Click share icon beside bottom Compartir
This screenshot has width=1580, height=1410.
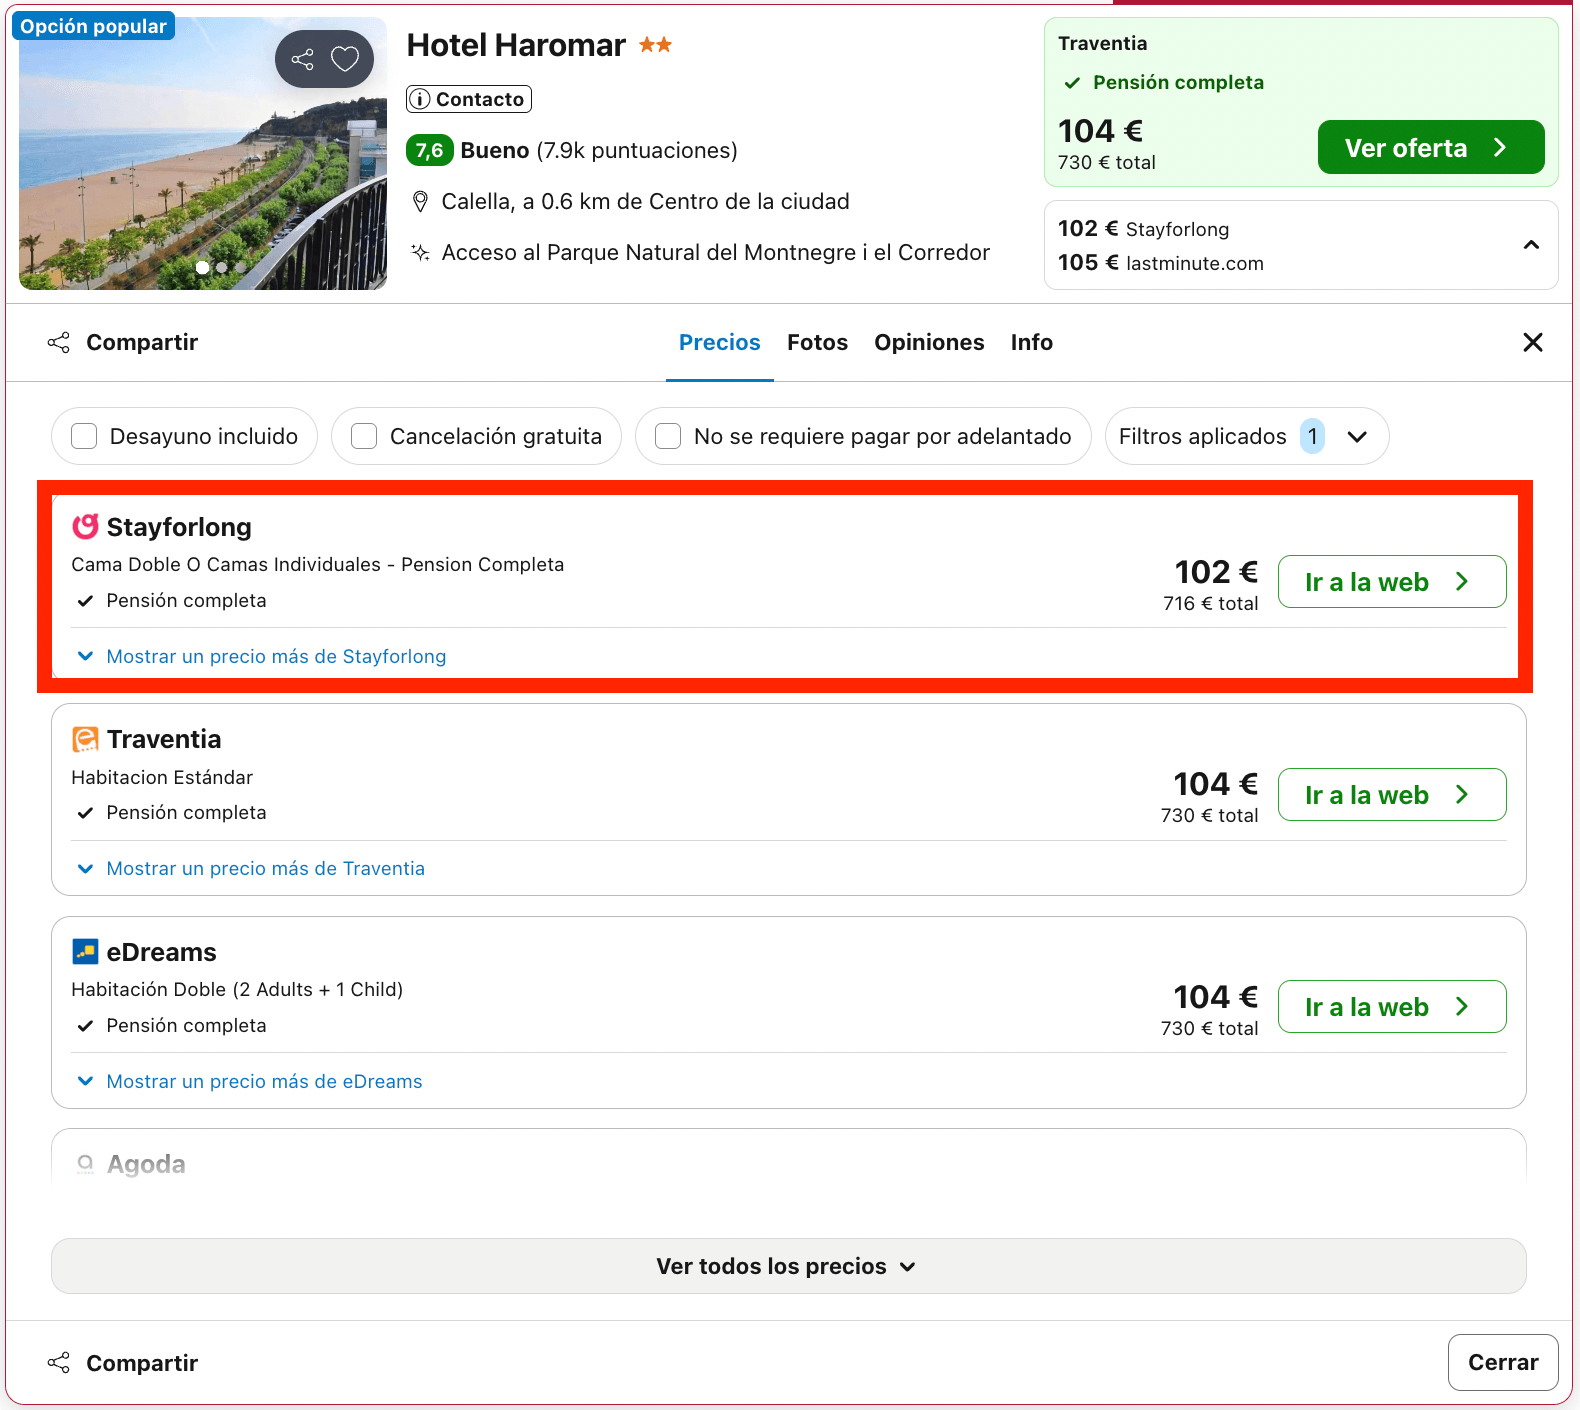point(59,1363)
